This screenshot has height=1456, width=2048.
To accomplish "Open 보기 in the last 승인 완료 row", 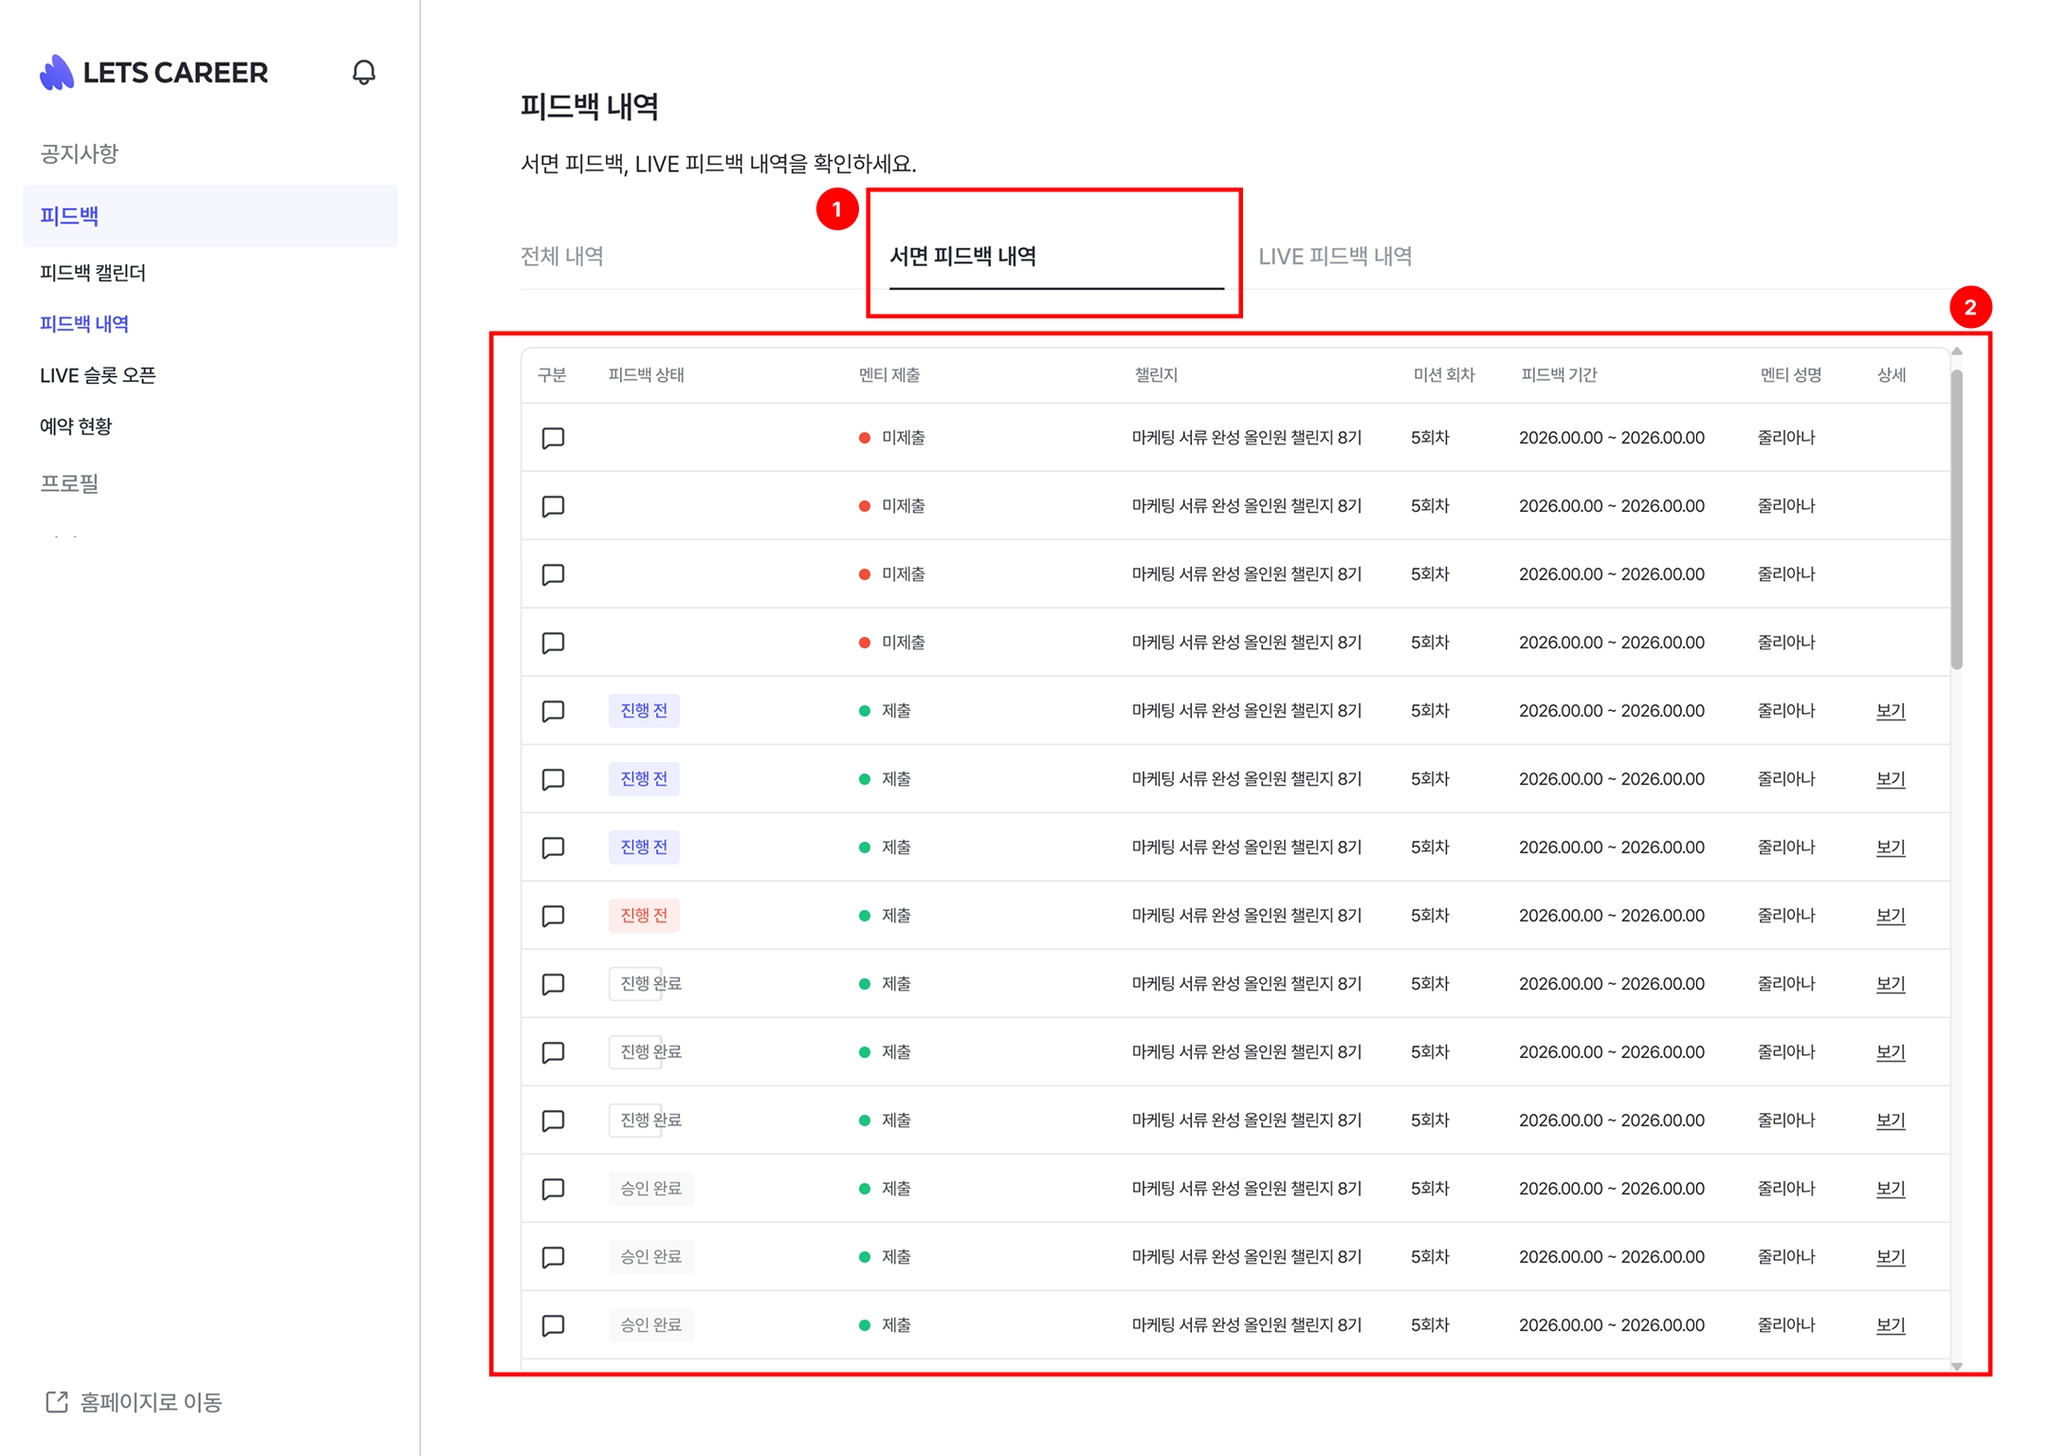I will 1890,1325.
